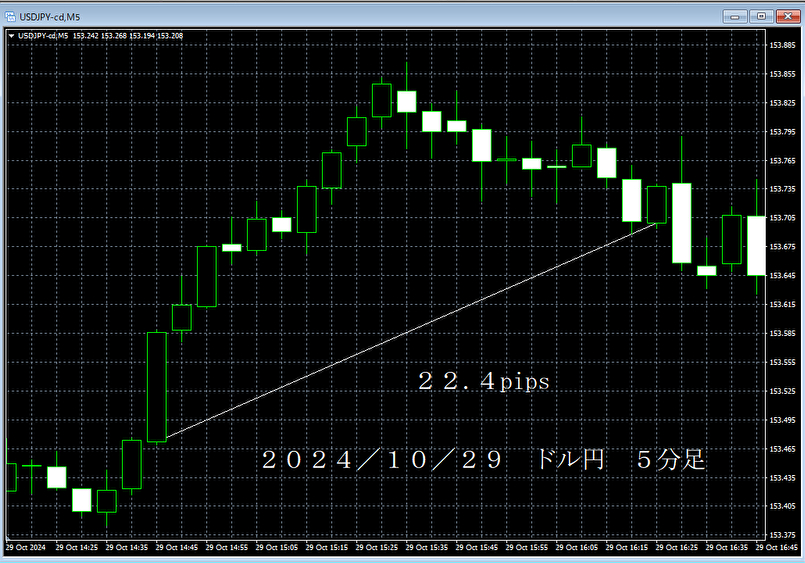
Task: Click the 153.525 price on the axis
Action: (782, 391)
